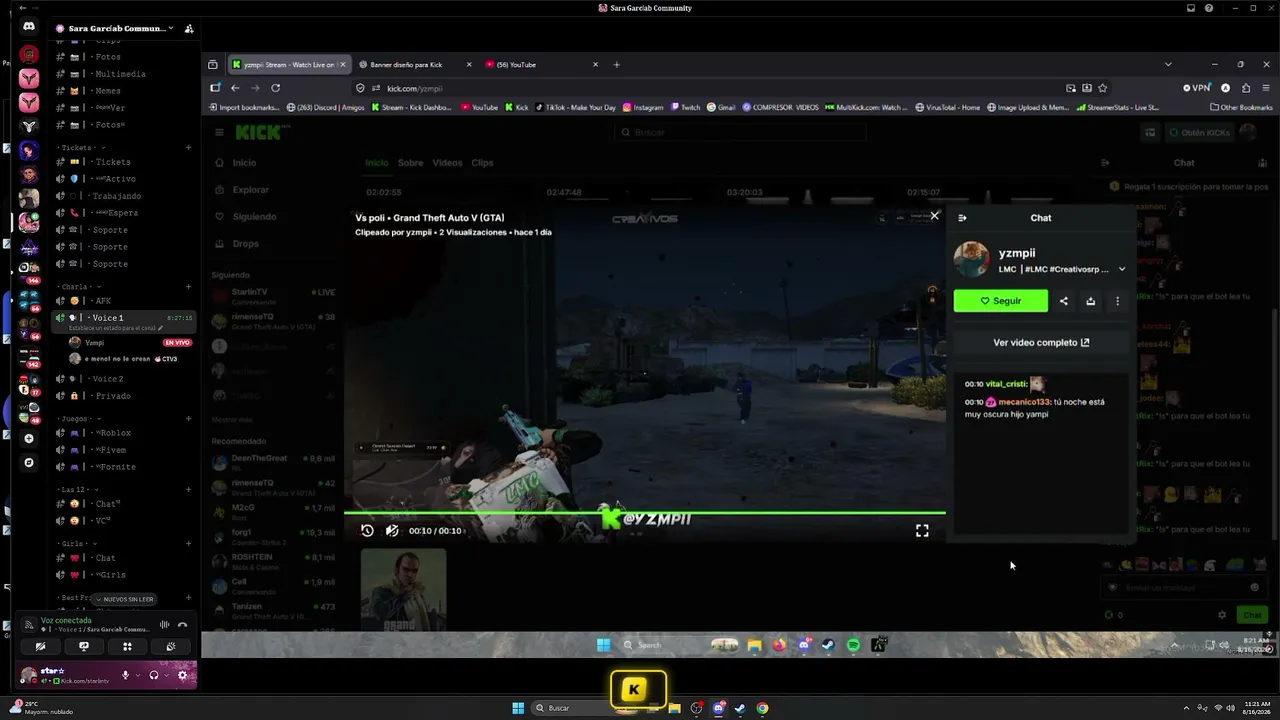Viewport: 1280px width, 720px height.
Task: Jump to unread with NUEVOS SIN LEER
Action: 125,599
